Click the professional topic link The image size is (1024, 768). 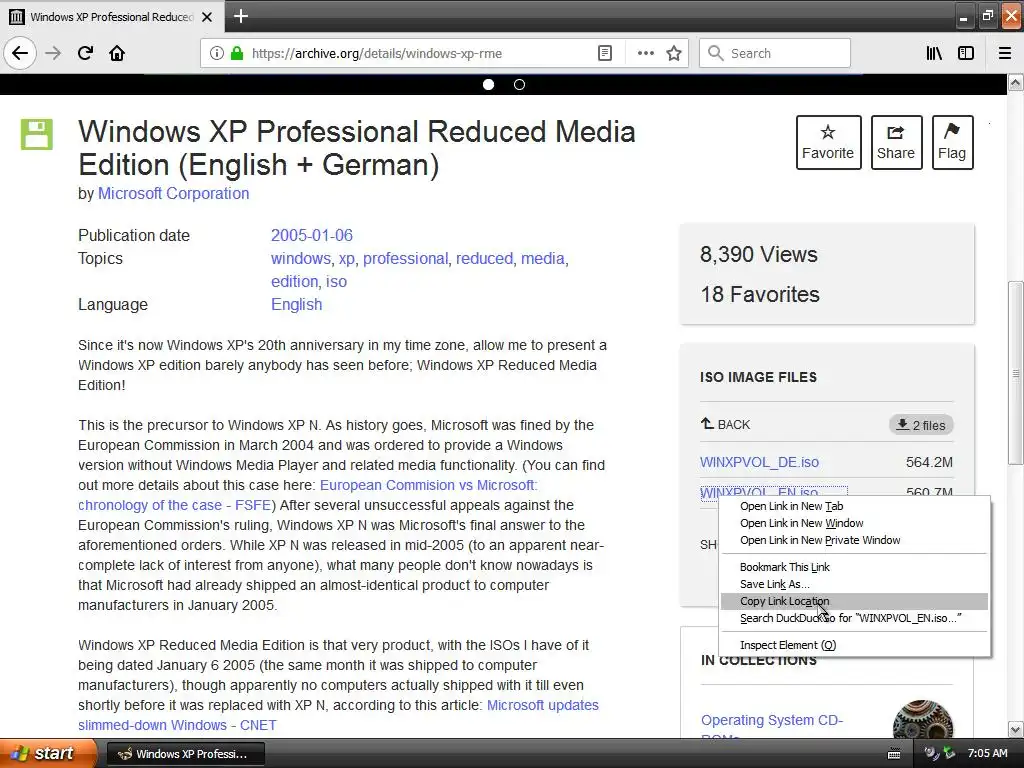pyautogui.click(x=406, y=259)
